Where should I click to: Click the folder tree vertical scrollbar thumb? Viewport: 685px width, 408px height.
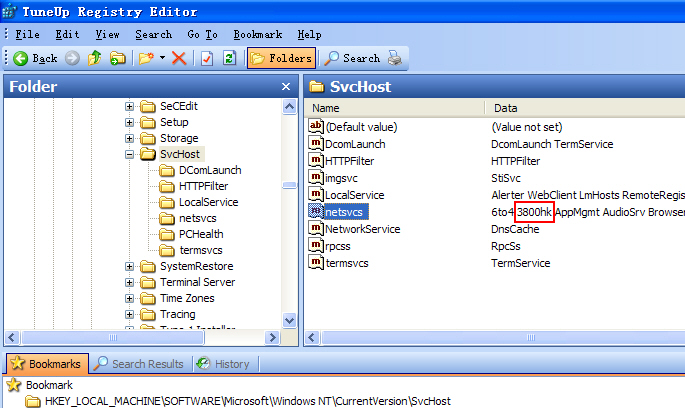[289, 186]
